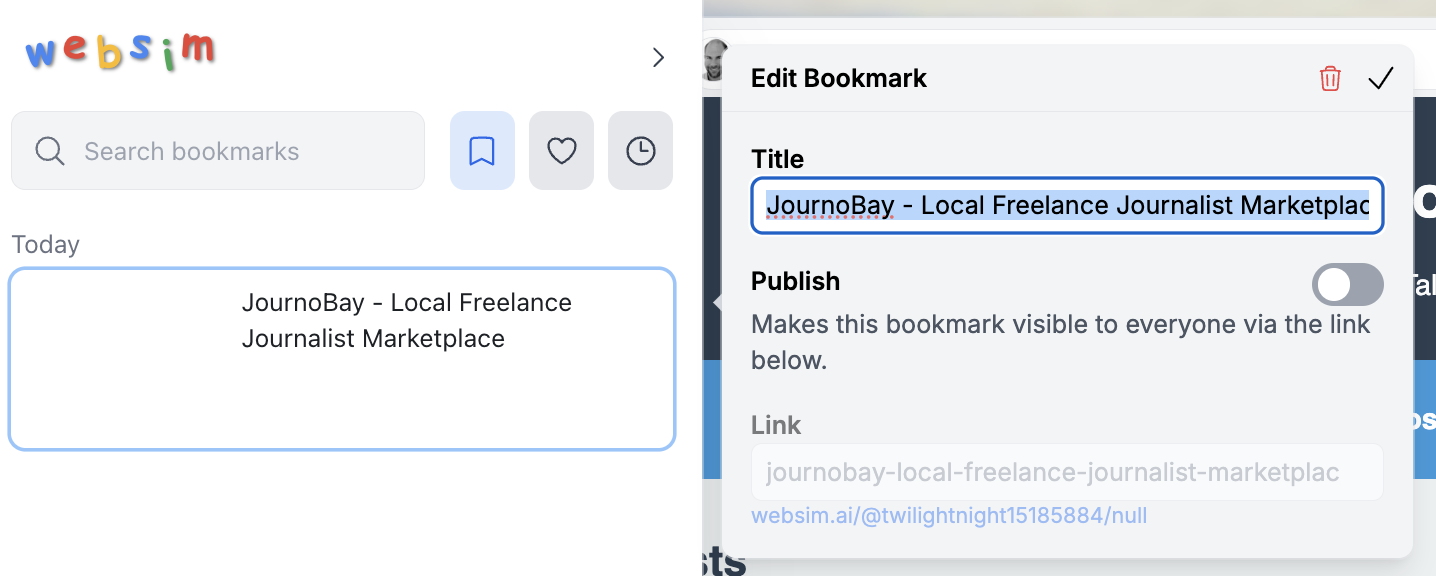Enable the Publish toggle switch
The height and width of the screenshot is (576, 1436).
[x=1347, y=285]
